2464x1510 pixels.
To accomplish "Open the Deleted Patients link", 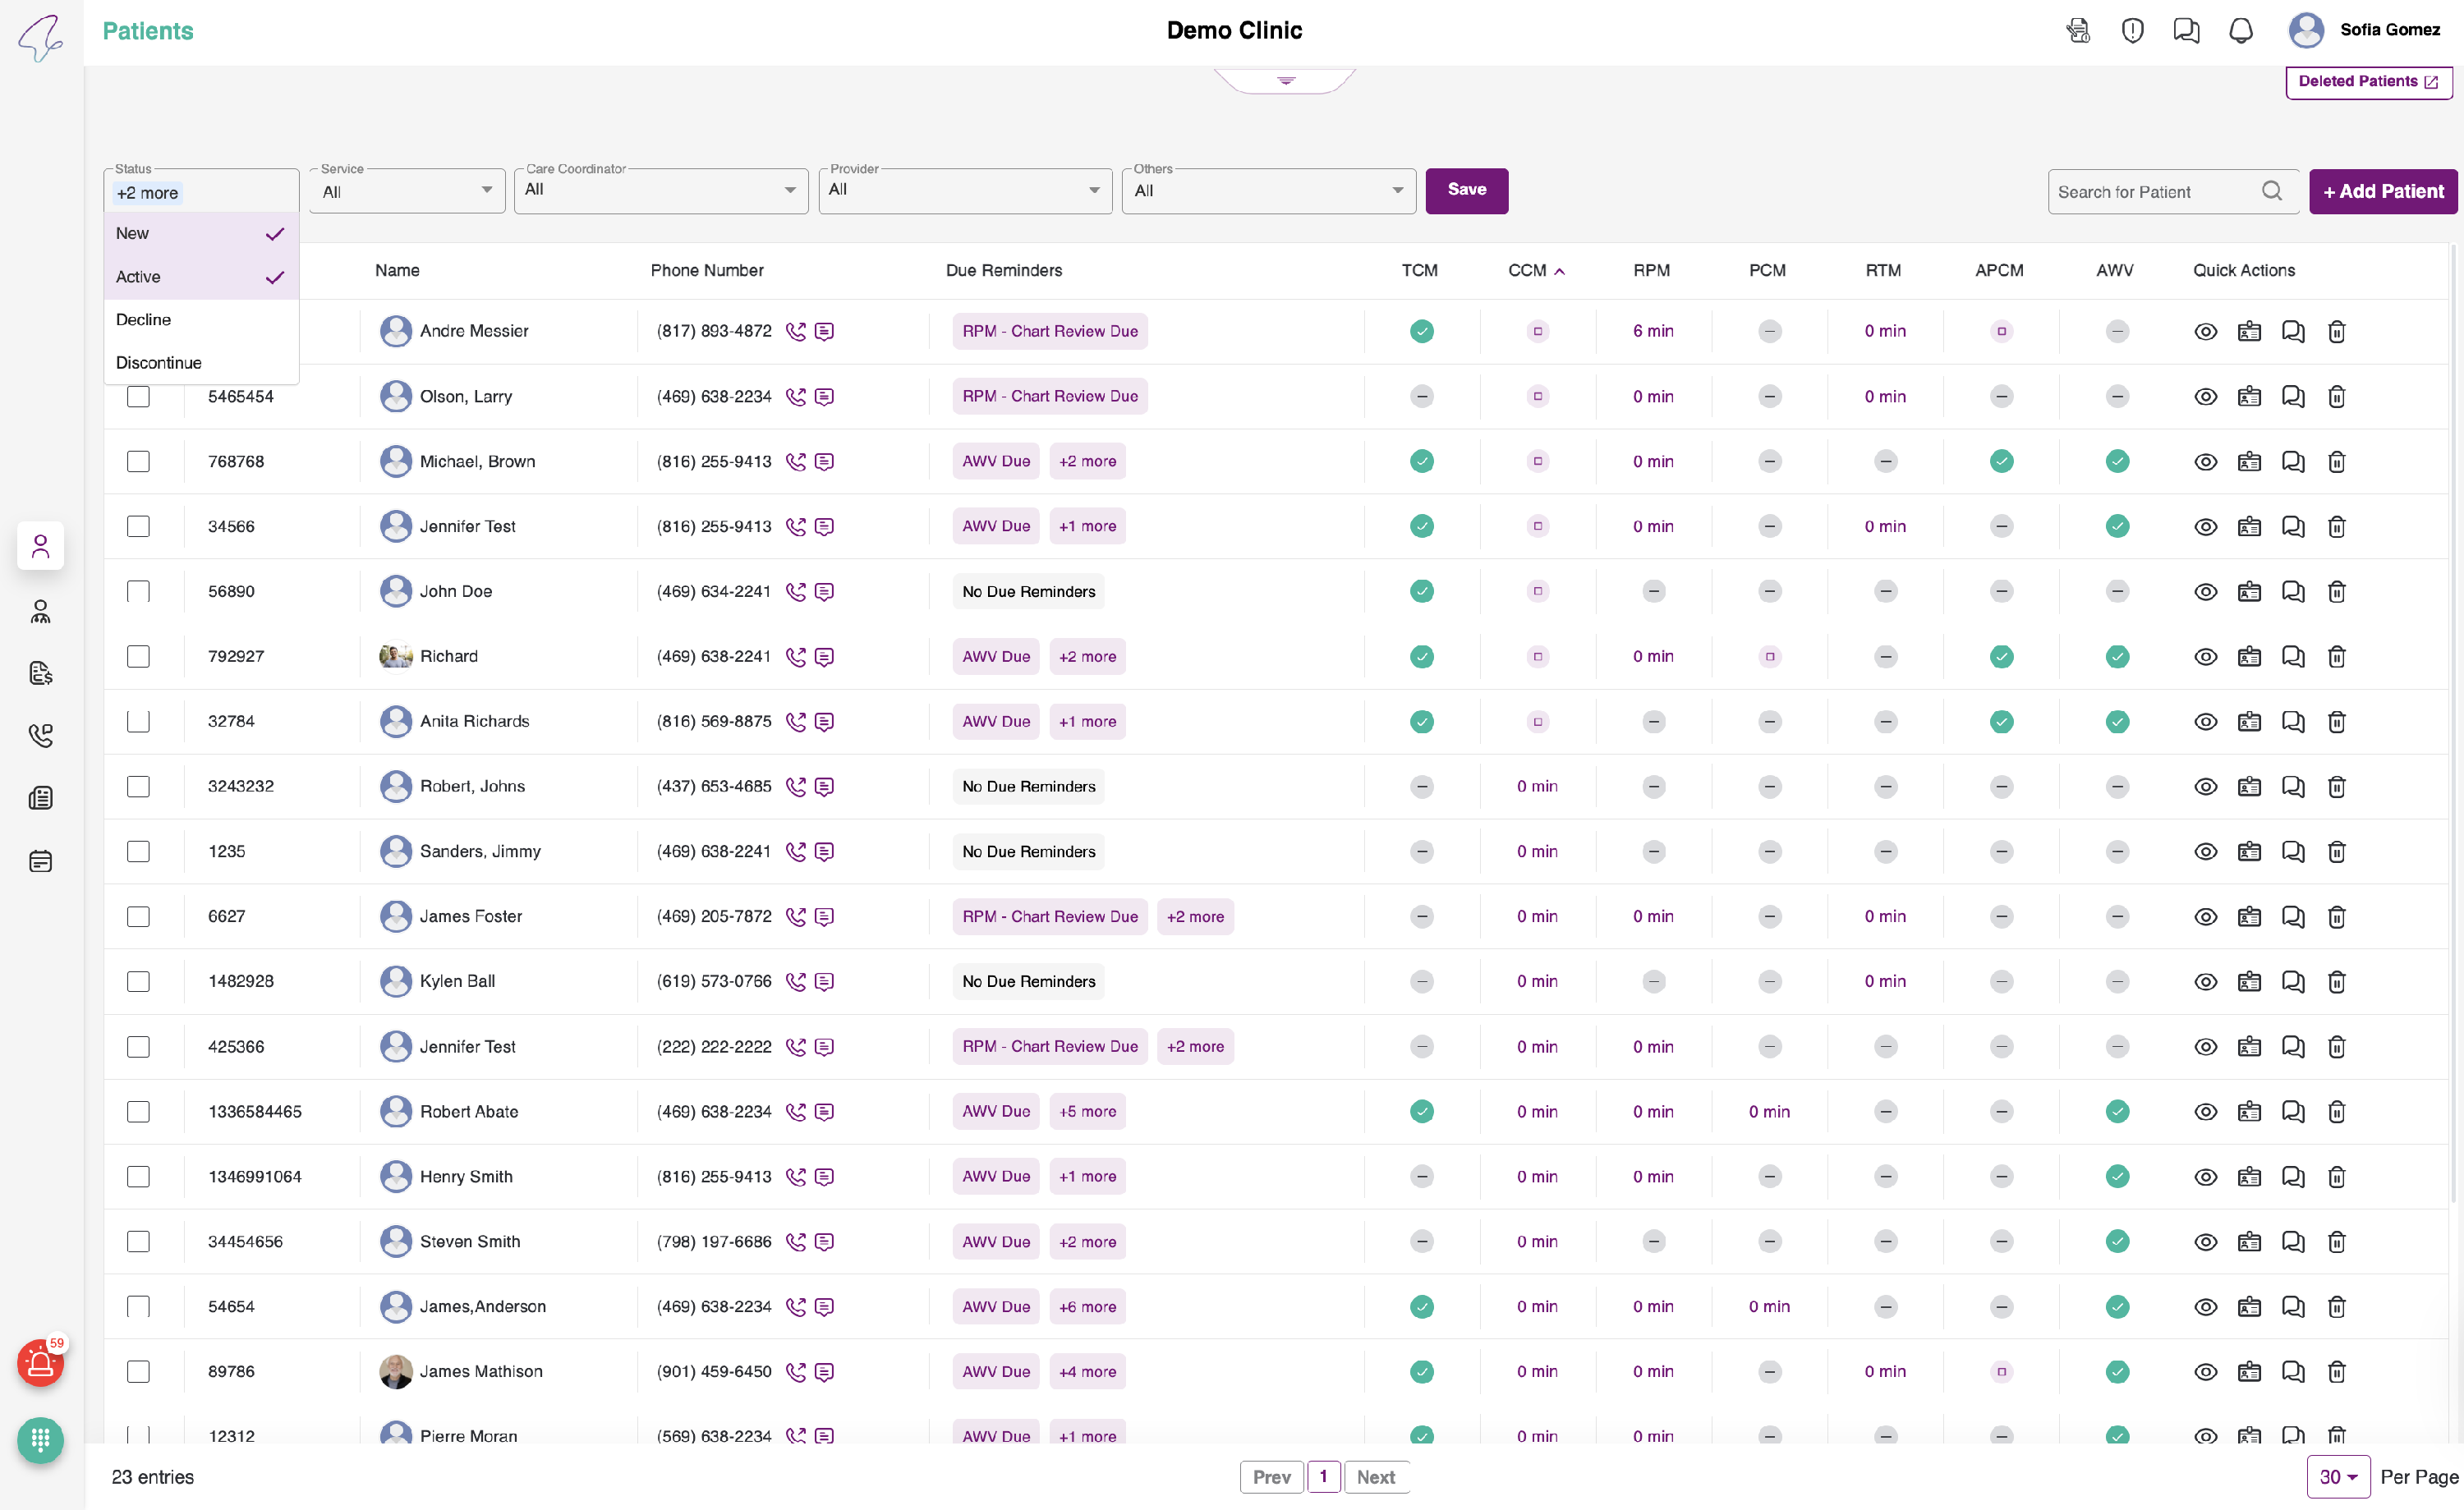I will point(2367,82).
